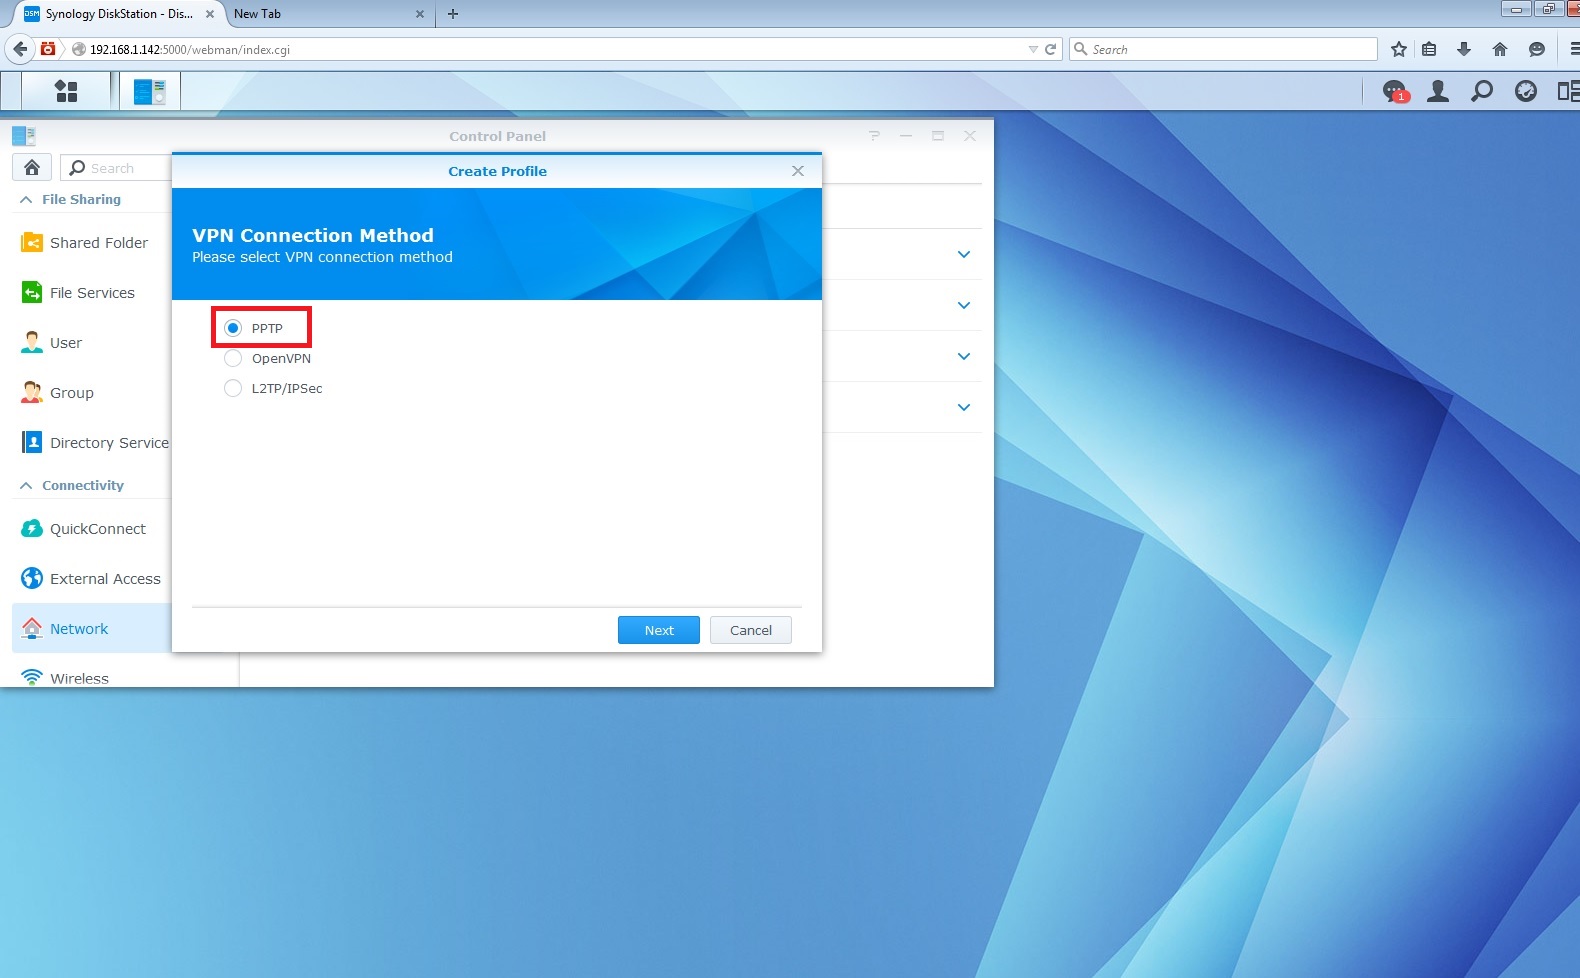Select the OpenVPN radio button

pos(233,358)
